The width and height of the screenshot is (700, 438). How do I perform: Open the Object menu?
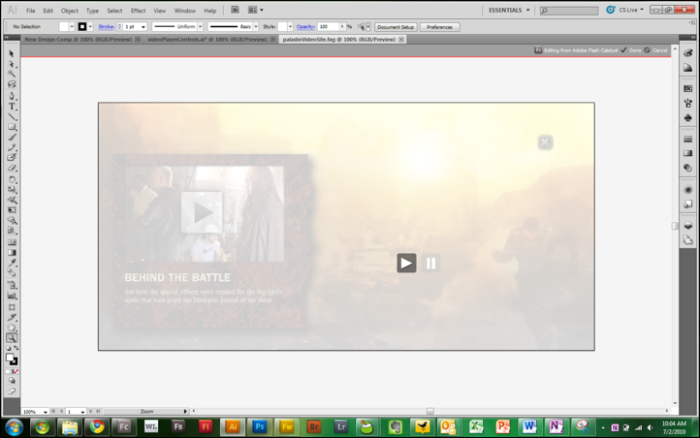pos(69,11)
